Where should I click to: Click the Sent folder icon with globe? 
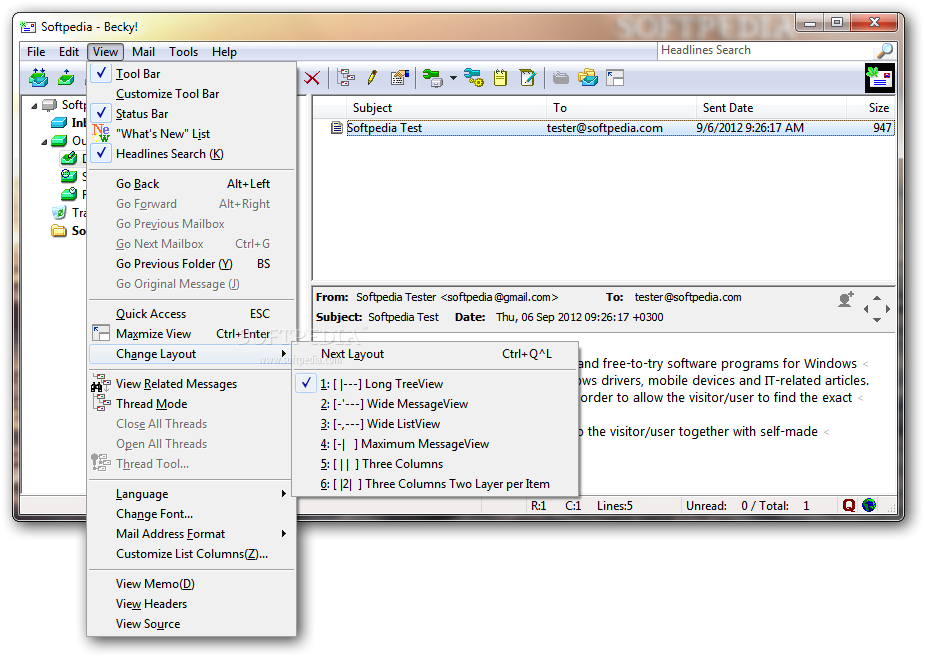[69, 176]
